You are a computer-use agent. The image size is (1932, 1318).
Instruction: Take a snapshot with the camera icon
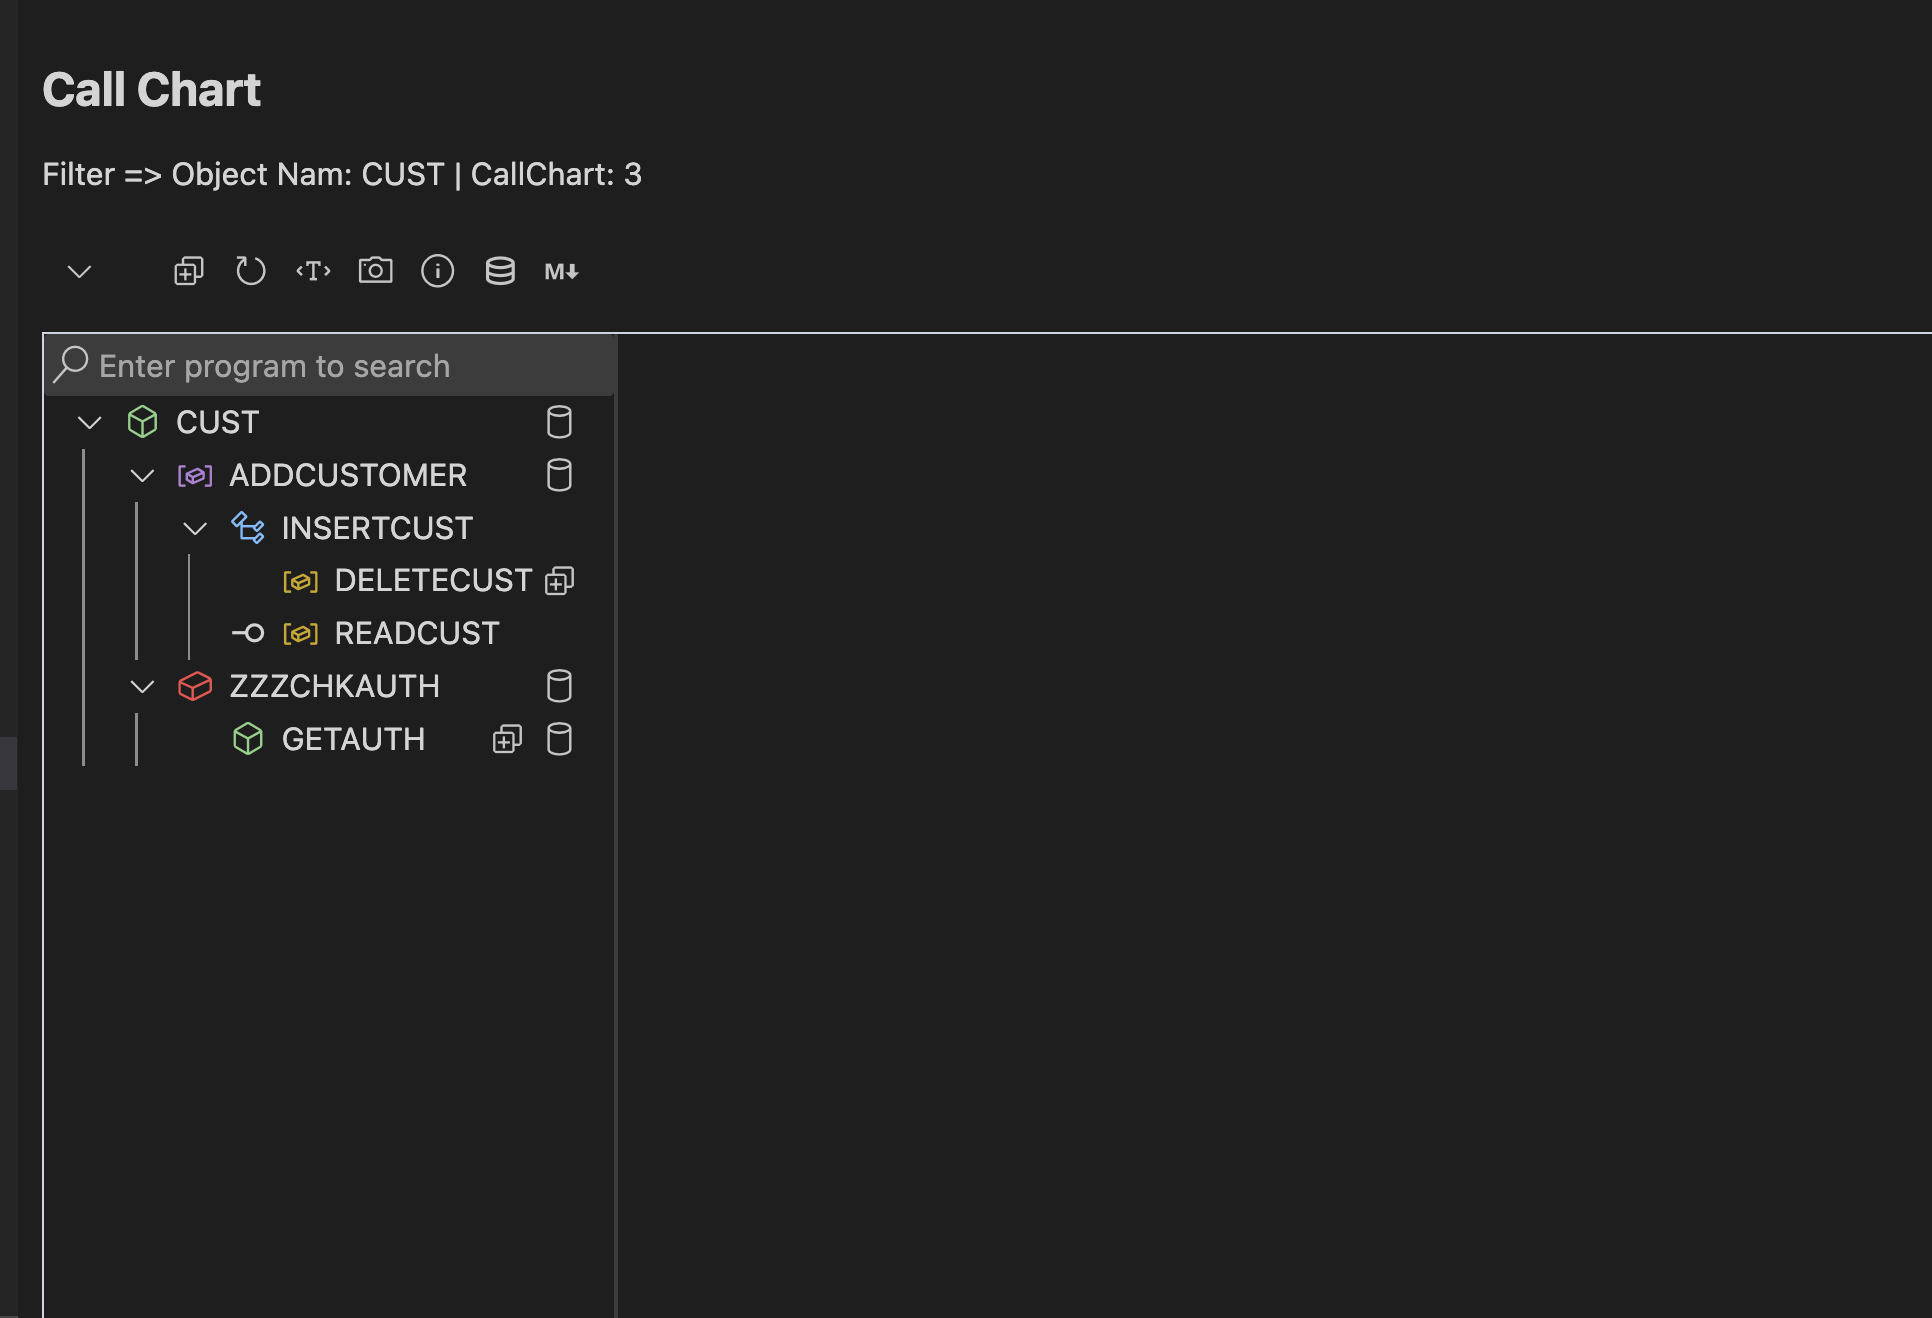pyautogui.click(x=375, y=271)
